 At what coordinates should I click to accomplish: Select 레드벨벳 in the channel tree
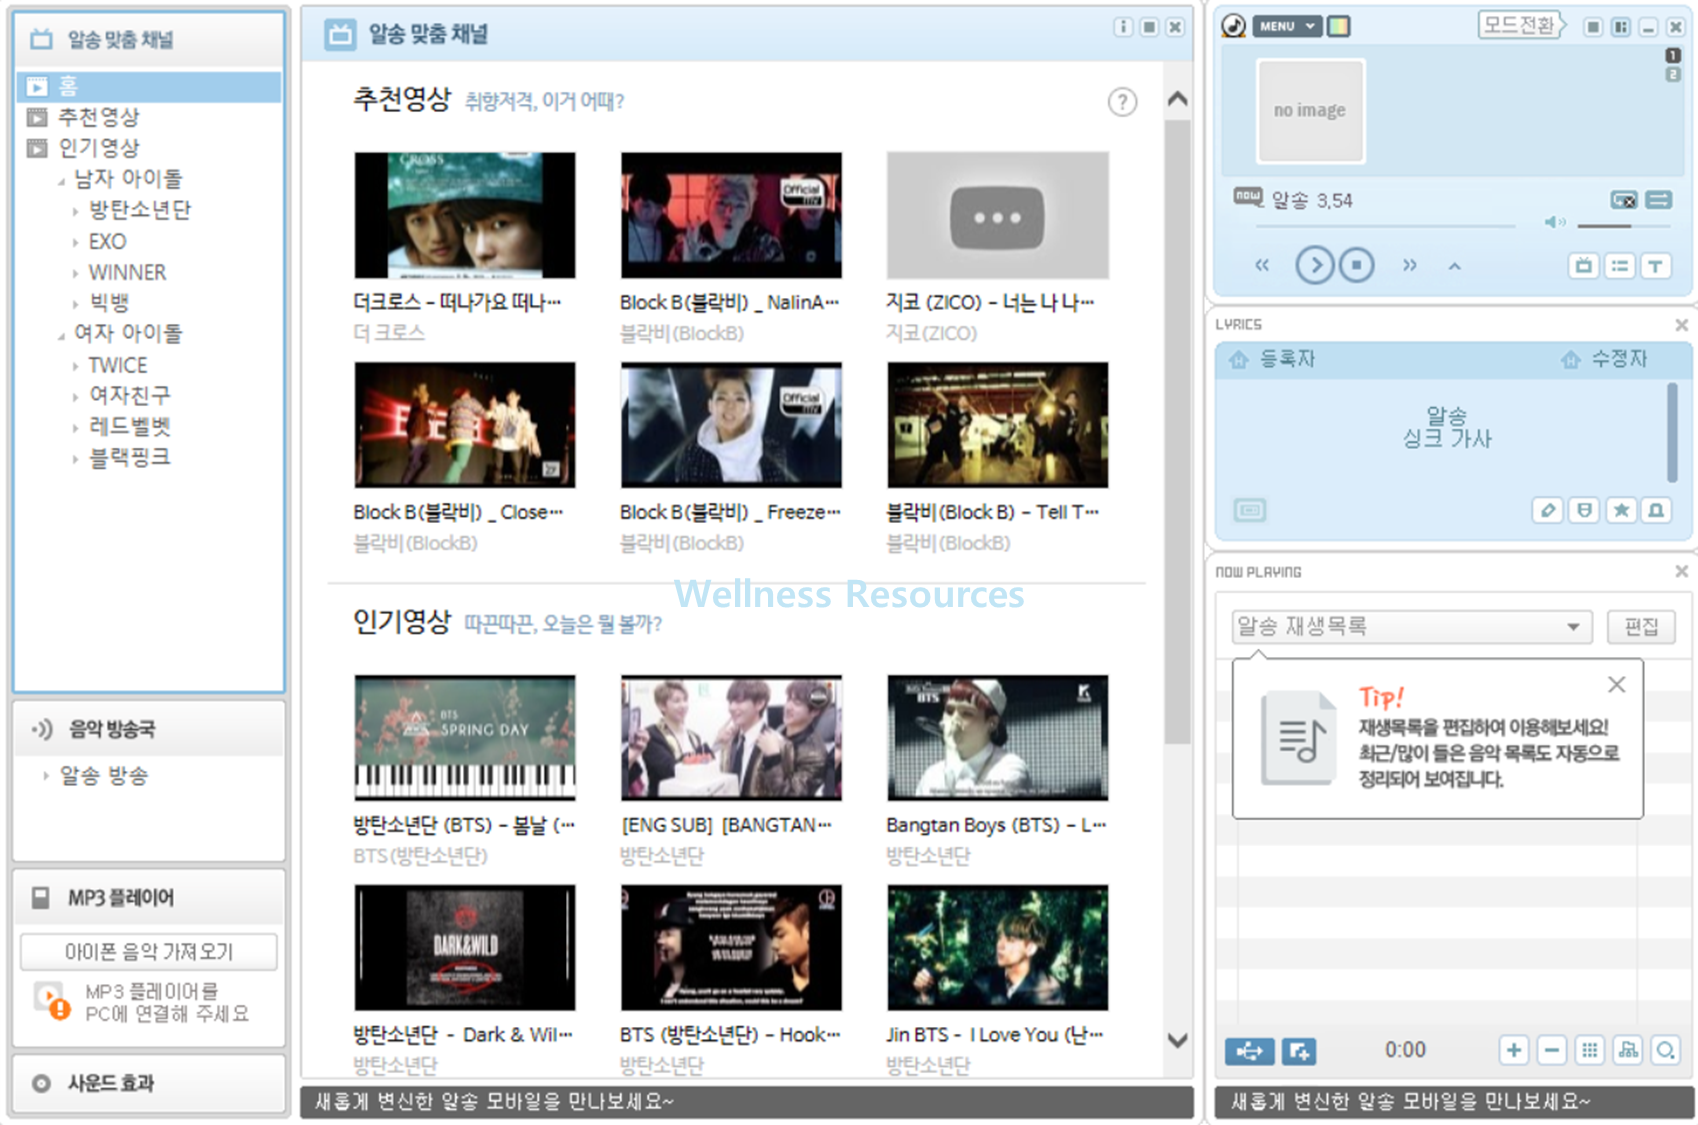(x=130, y=427)
